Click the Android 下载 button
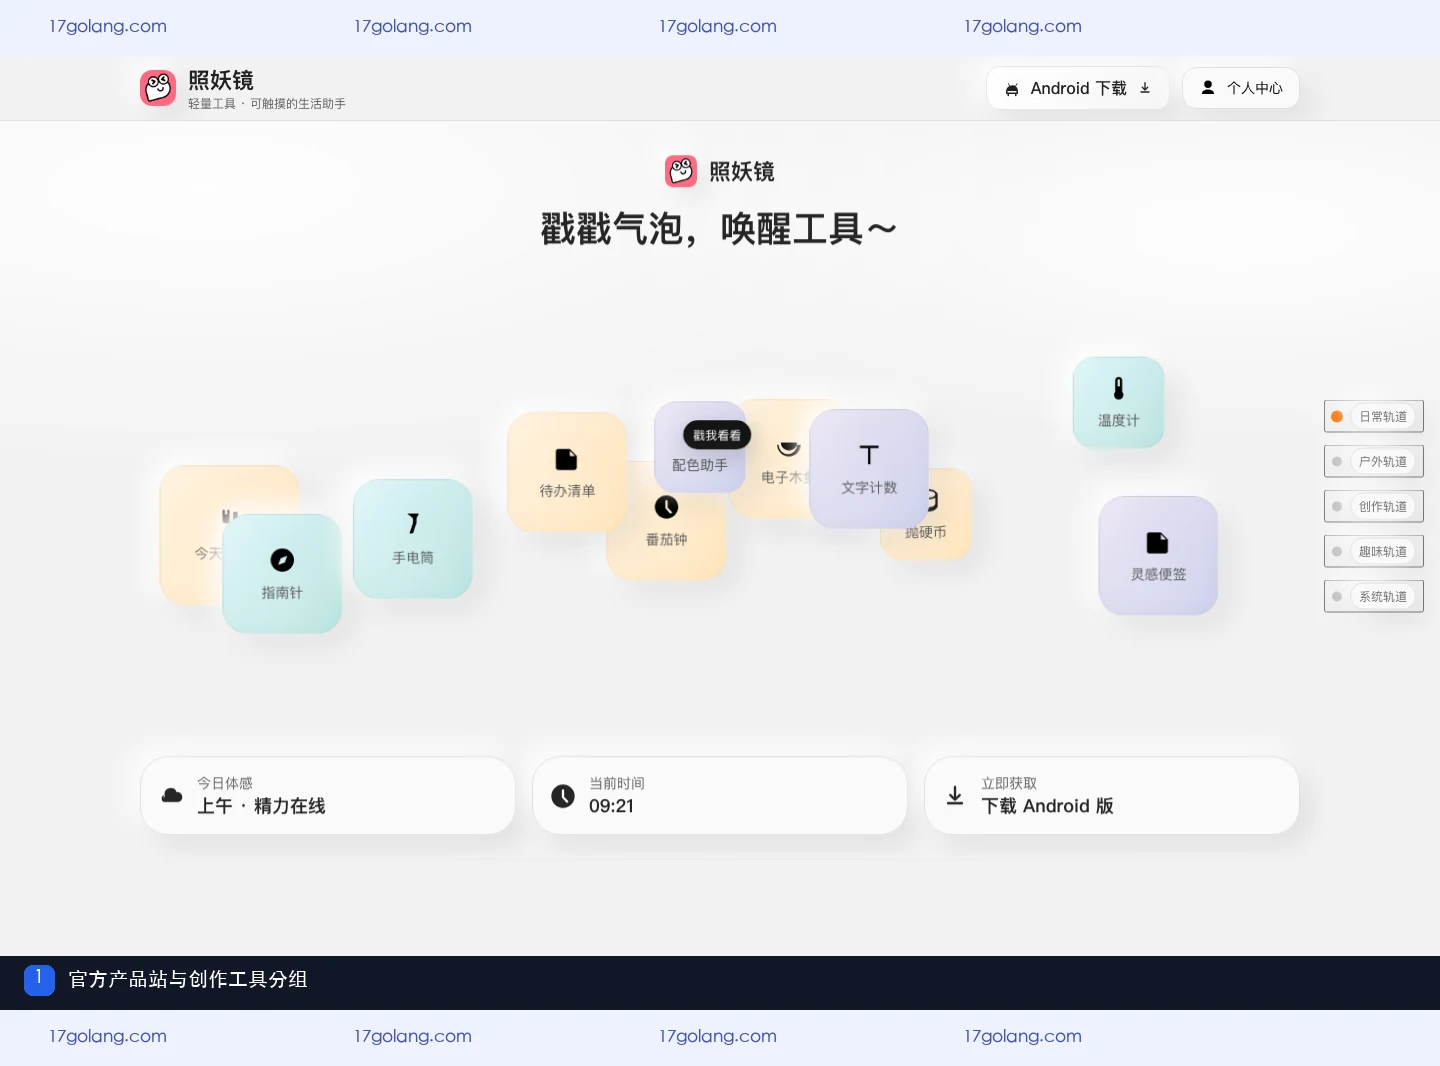The height and width of the screenshot is (1066, 1440). [1077, 88]
